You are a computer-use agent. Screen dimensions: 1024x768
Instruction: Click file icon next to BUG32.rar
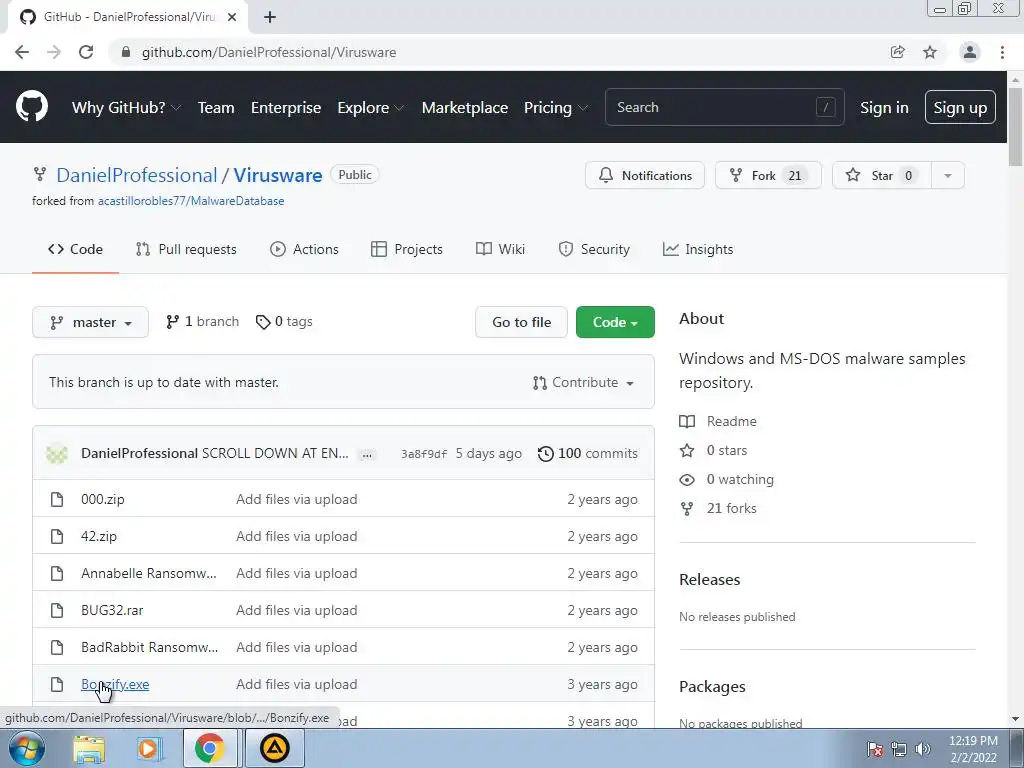pyautogui.click(x=57, y=611)
